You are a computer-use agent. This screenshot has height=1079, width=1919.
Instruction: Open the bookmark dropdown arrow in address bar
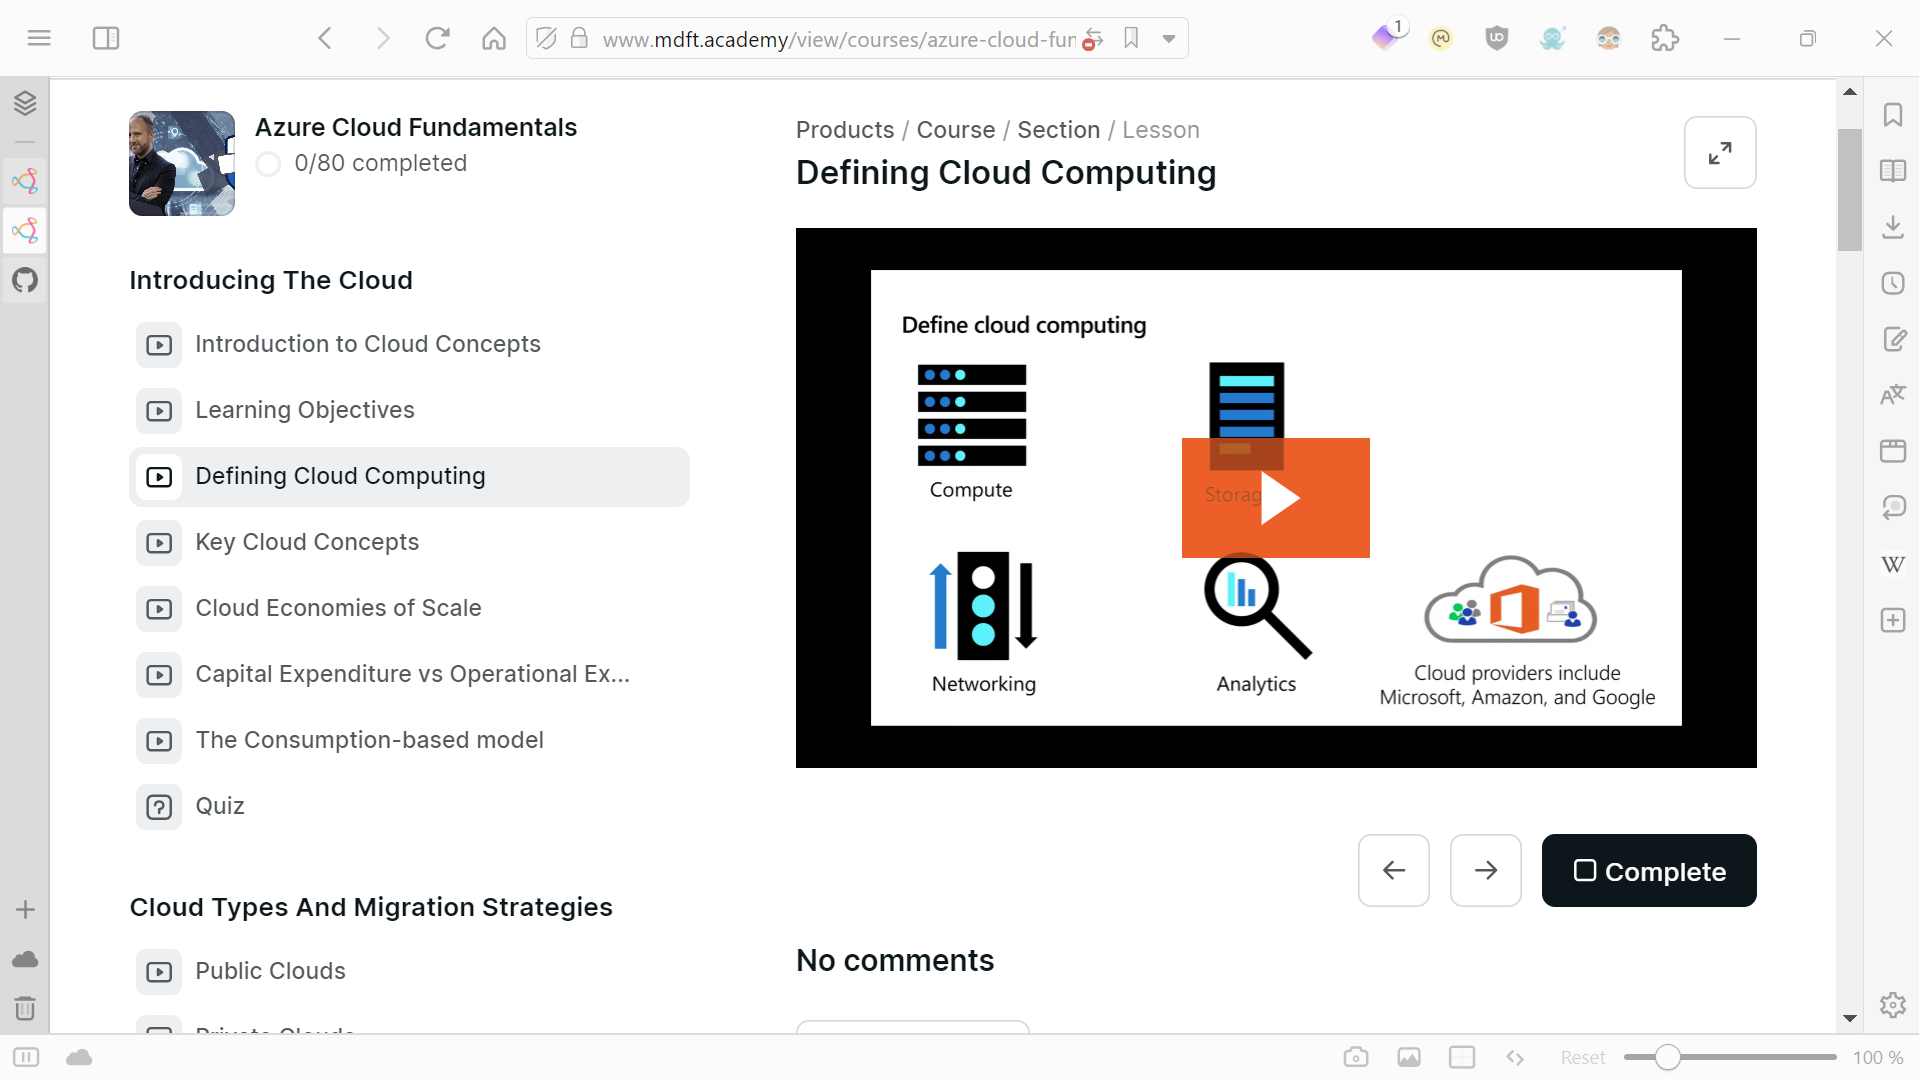pyautogui.click(x=1169, y=39)
